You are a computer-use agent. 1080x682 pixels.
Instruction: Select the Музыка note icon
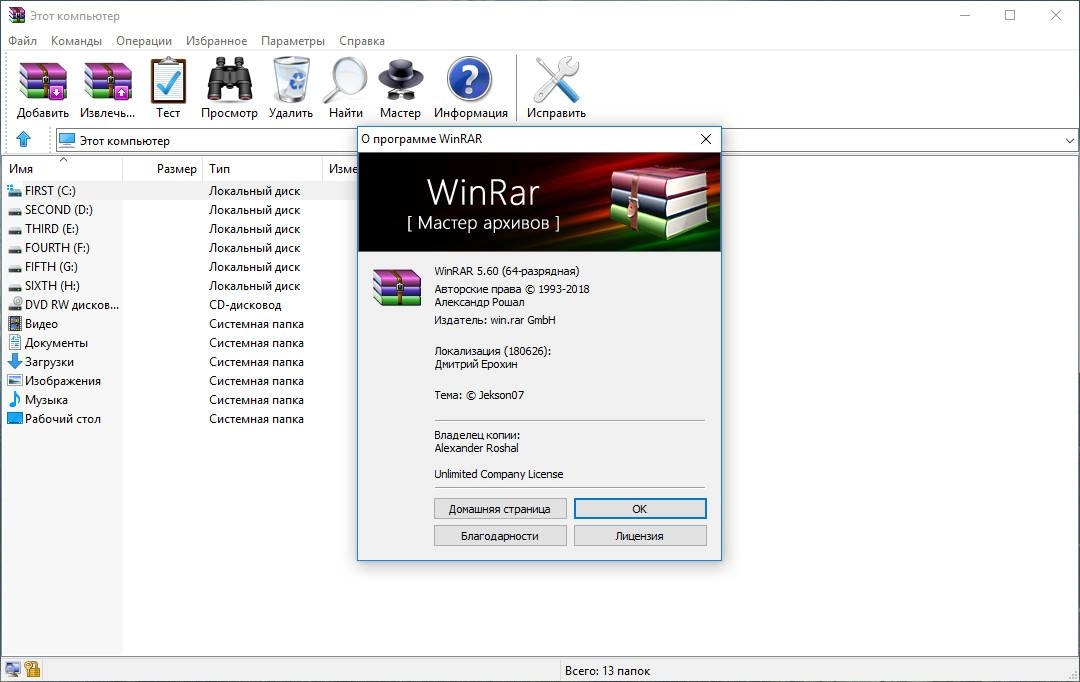click(x=14, y=399)
